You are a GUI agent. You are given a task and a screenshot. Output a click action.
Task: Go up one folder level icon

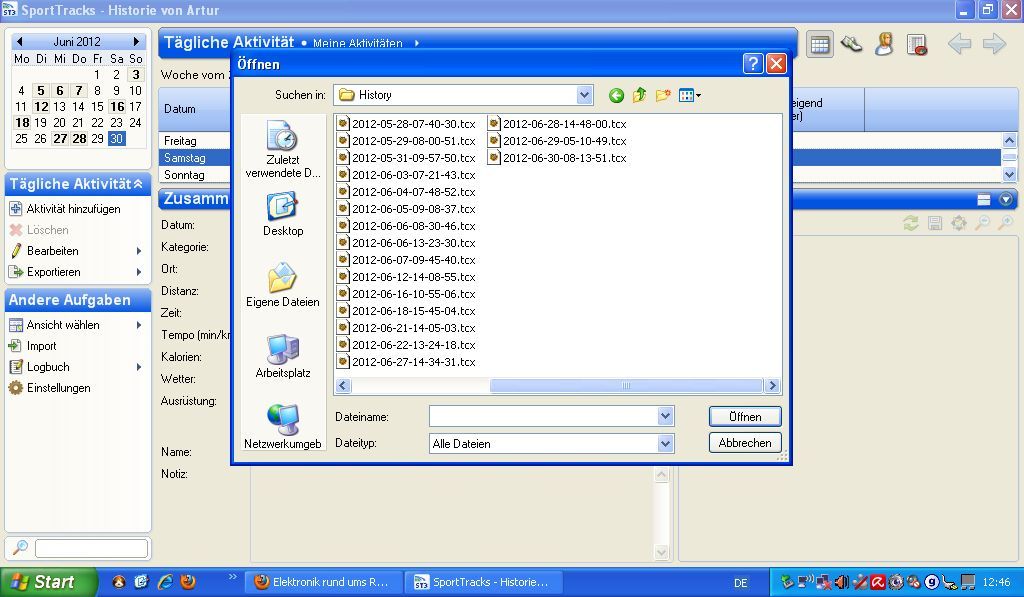(x=639, y=95)
